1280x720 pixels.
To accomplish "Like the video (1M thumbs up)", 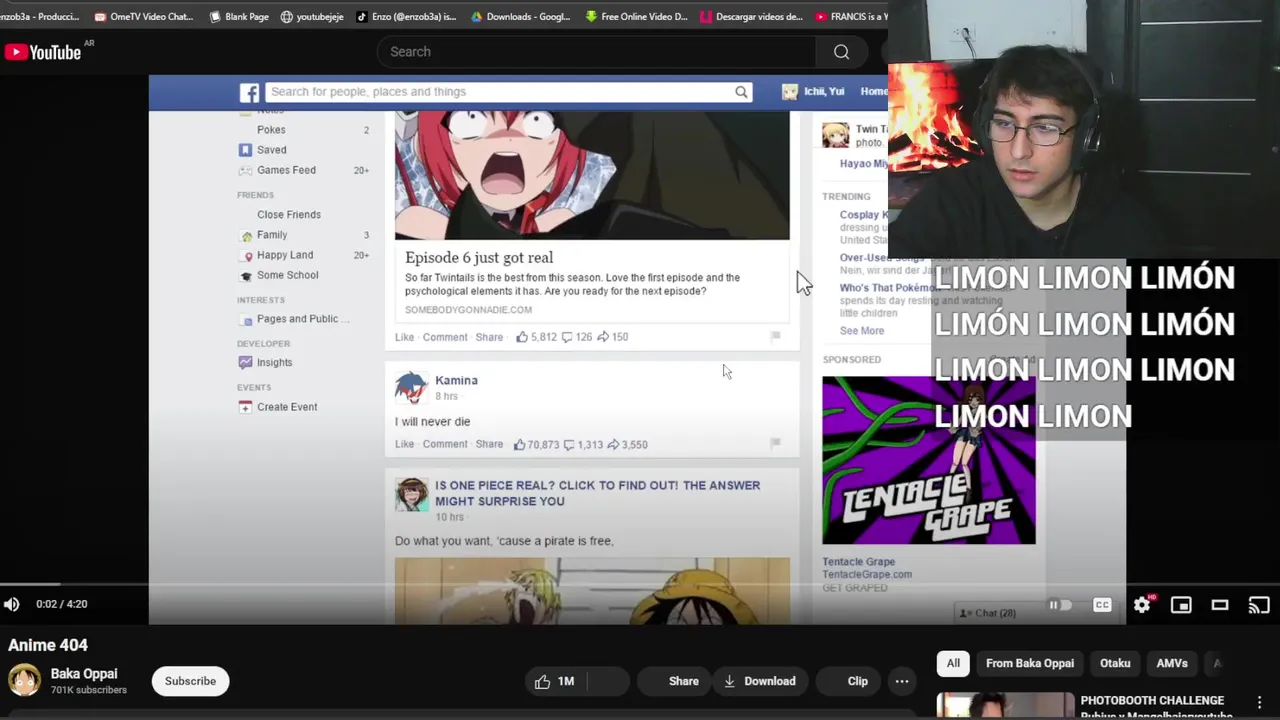I will pos(554,681).
